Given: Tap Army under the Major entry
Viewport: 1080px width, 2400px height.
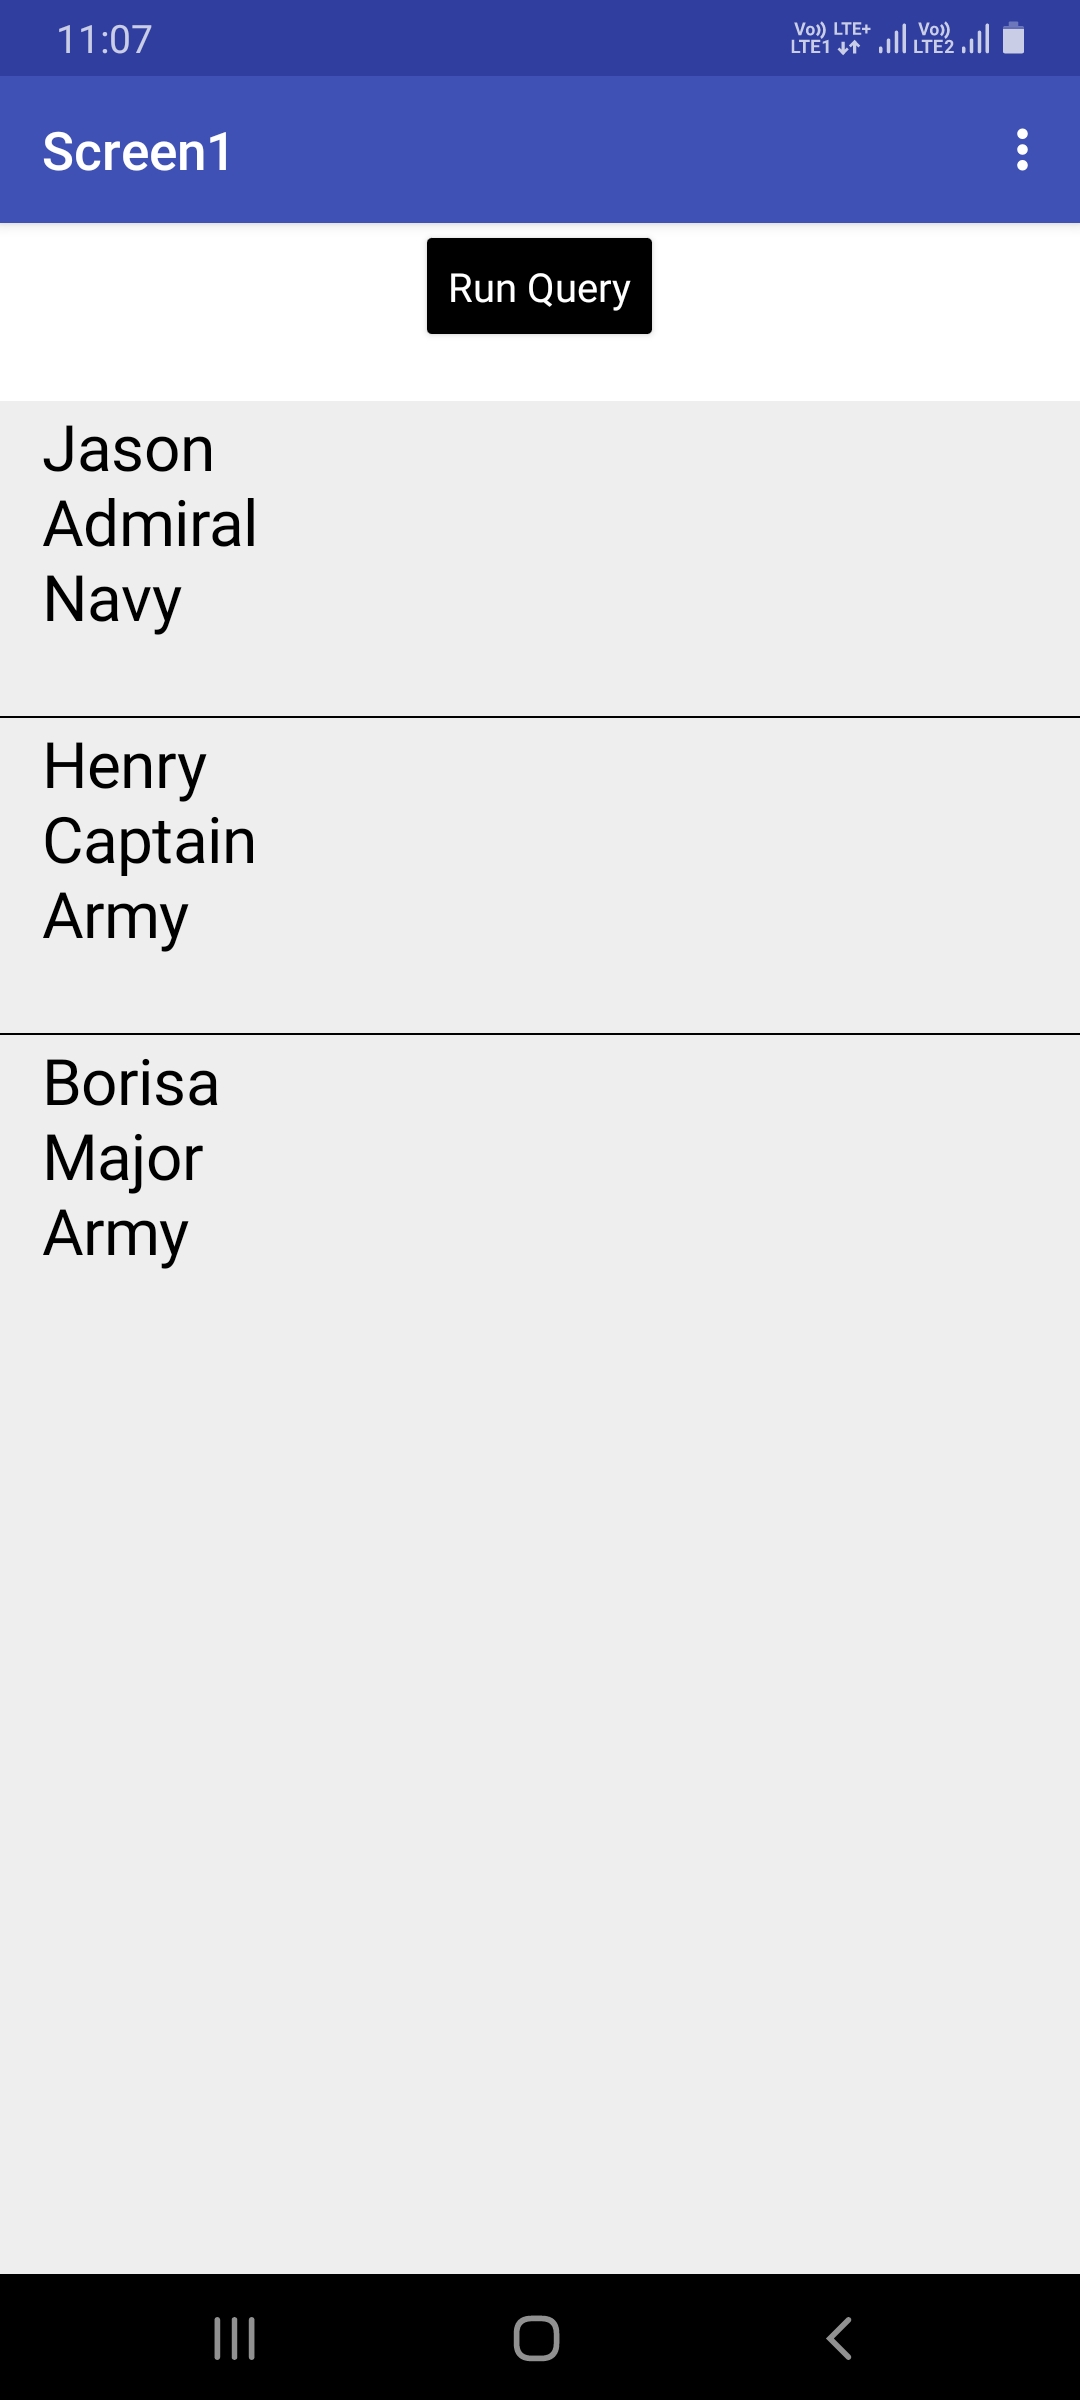Looking at the screenshot, I should (116, 1234).
